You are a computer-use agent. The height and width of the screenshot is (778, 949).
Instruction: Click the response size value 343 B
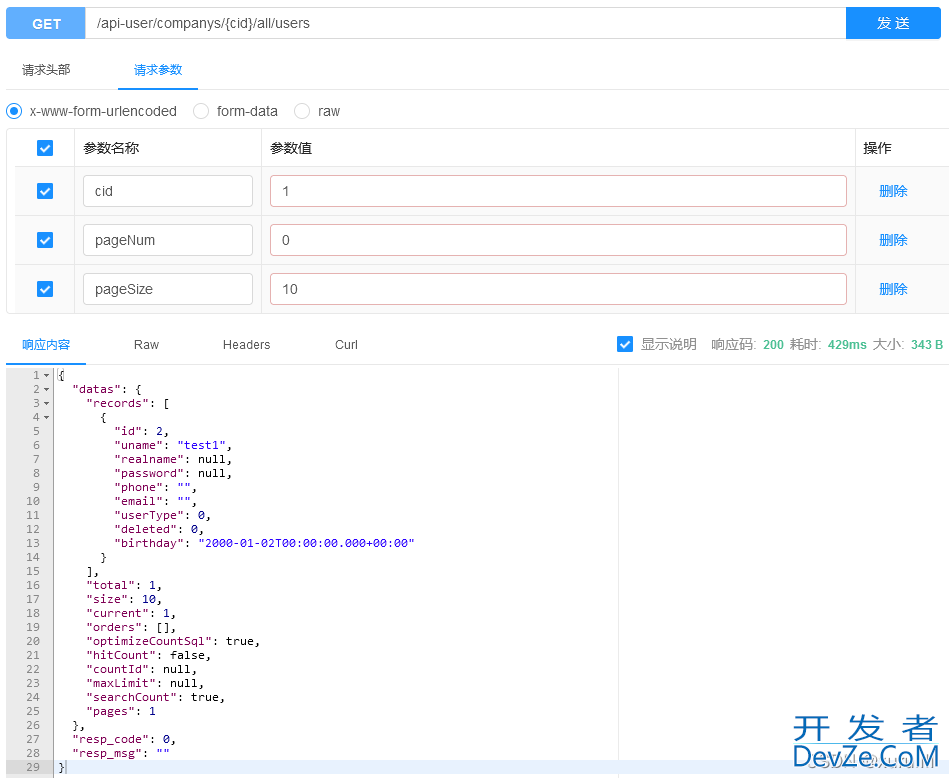point(927,344)
